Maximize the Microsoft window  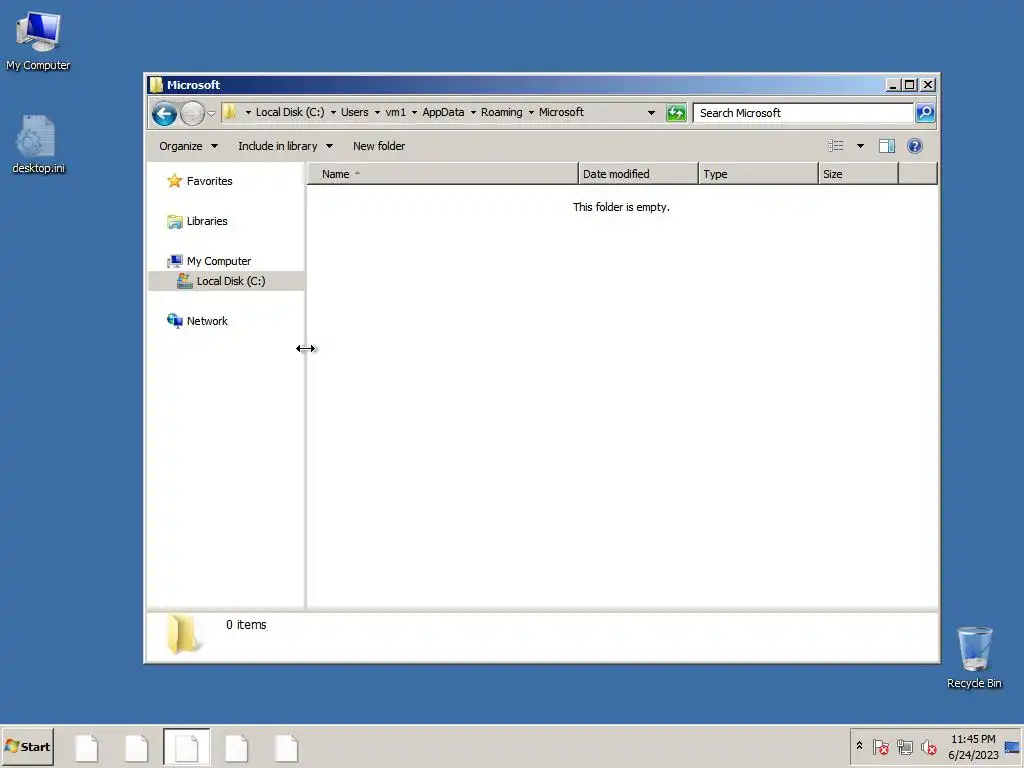tap(910, 85)
